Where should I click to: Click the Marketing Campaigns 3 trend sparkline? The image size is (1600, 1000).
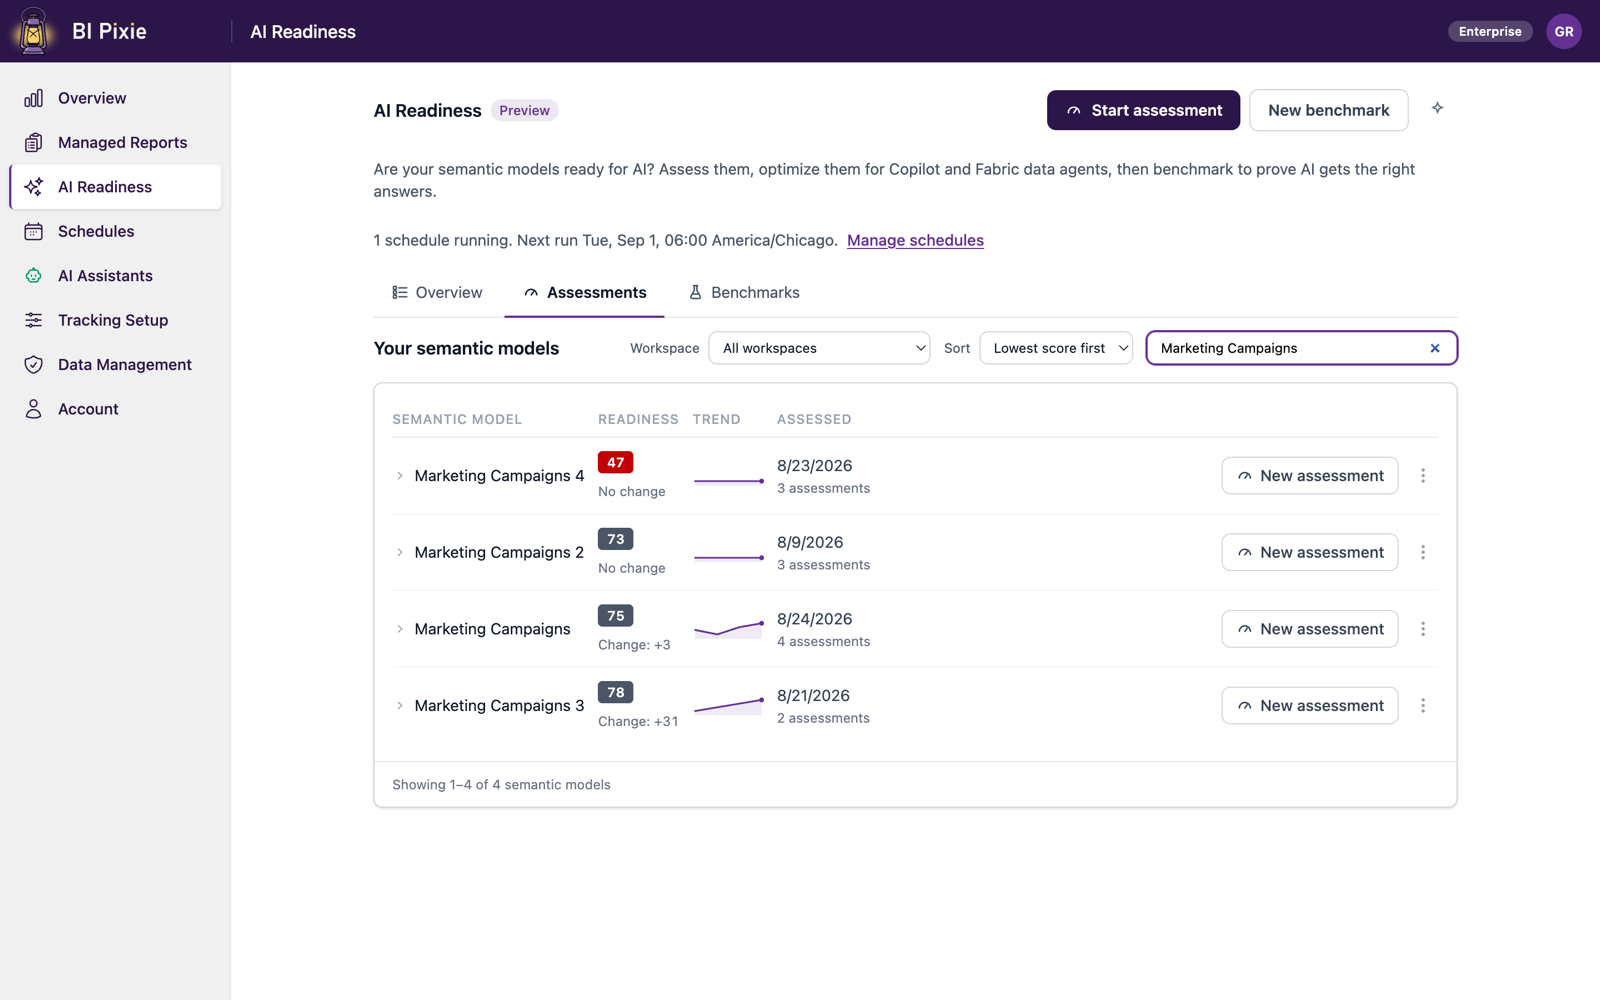click(x=729, y=706)
